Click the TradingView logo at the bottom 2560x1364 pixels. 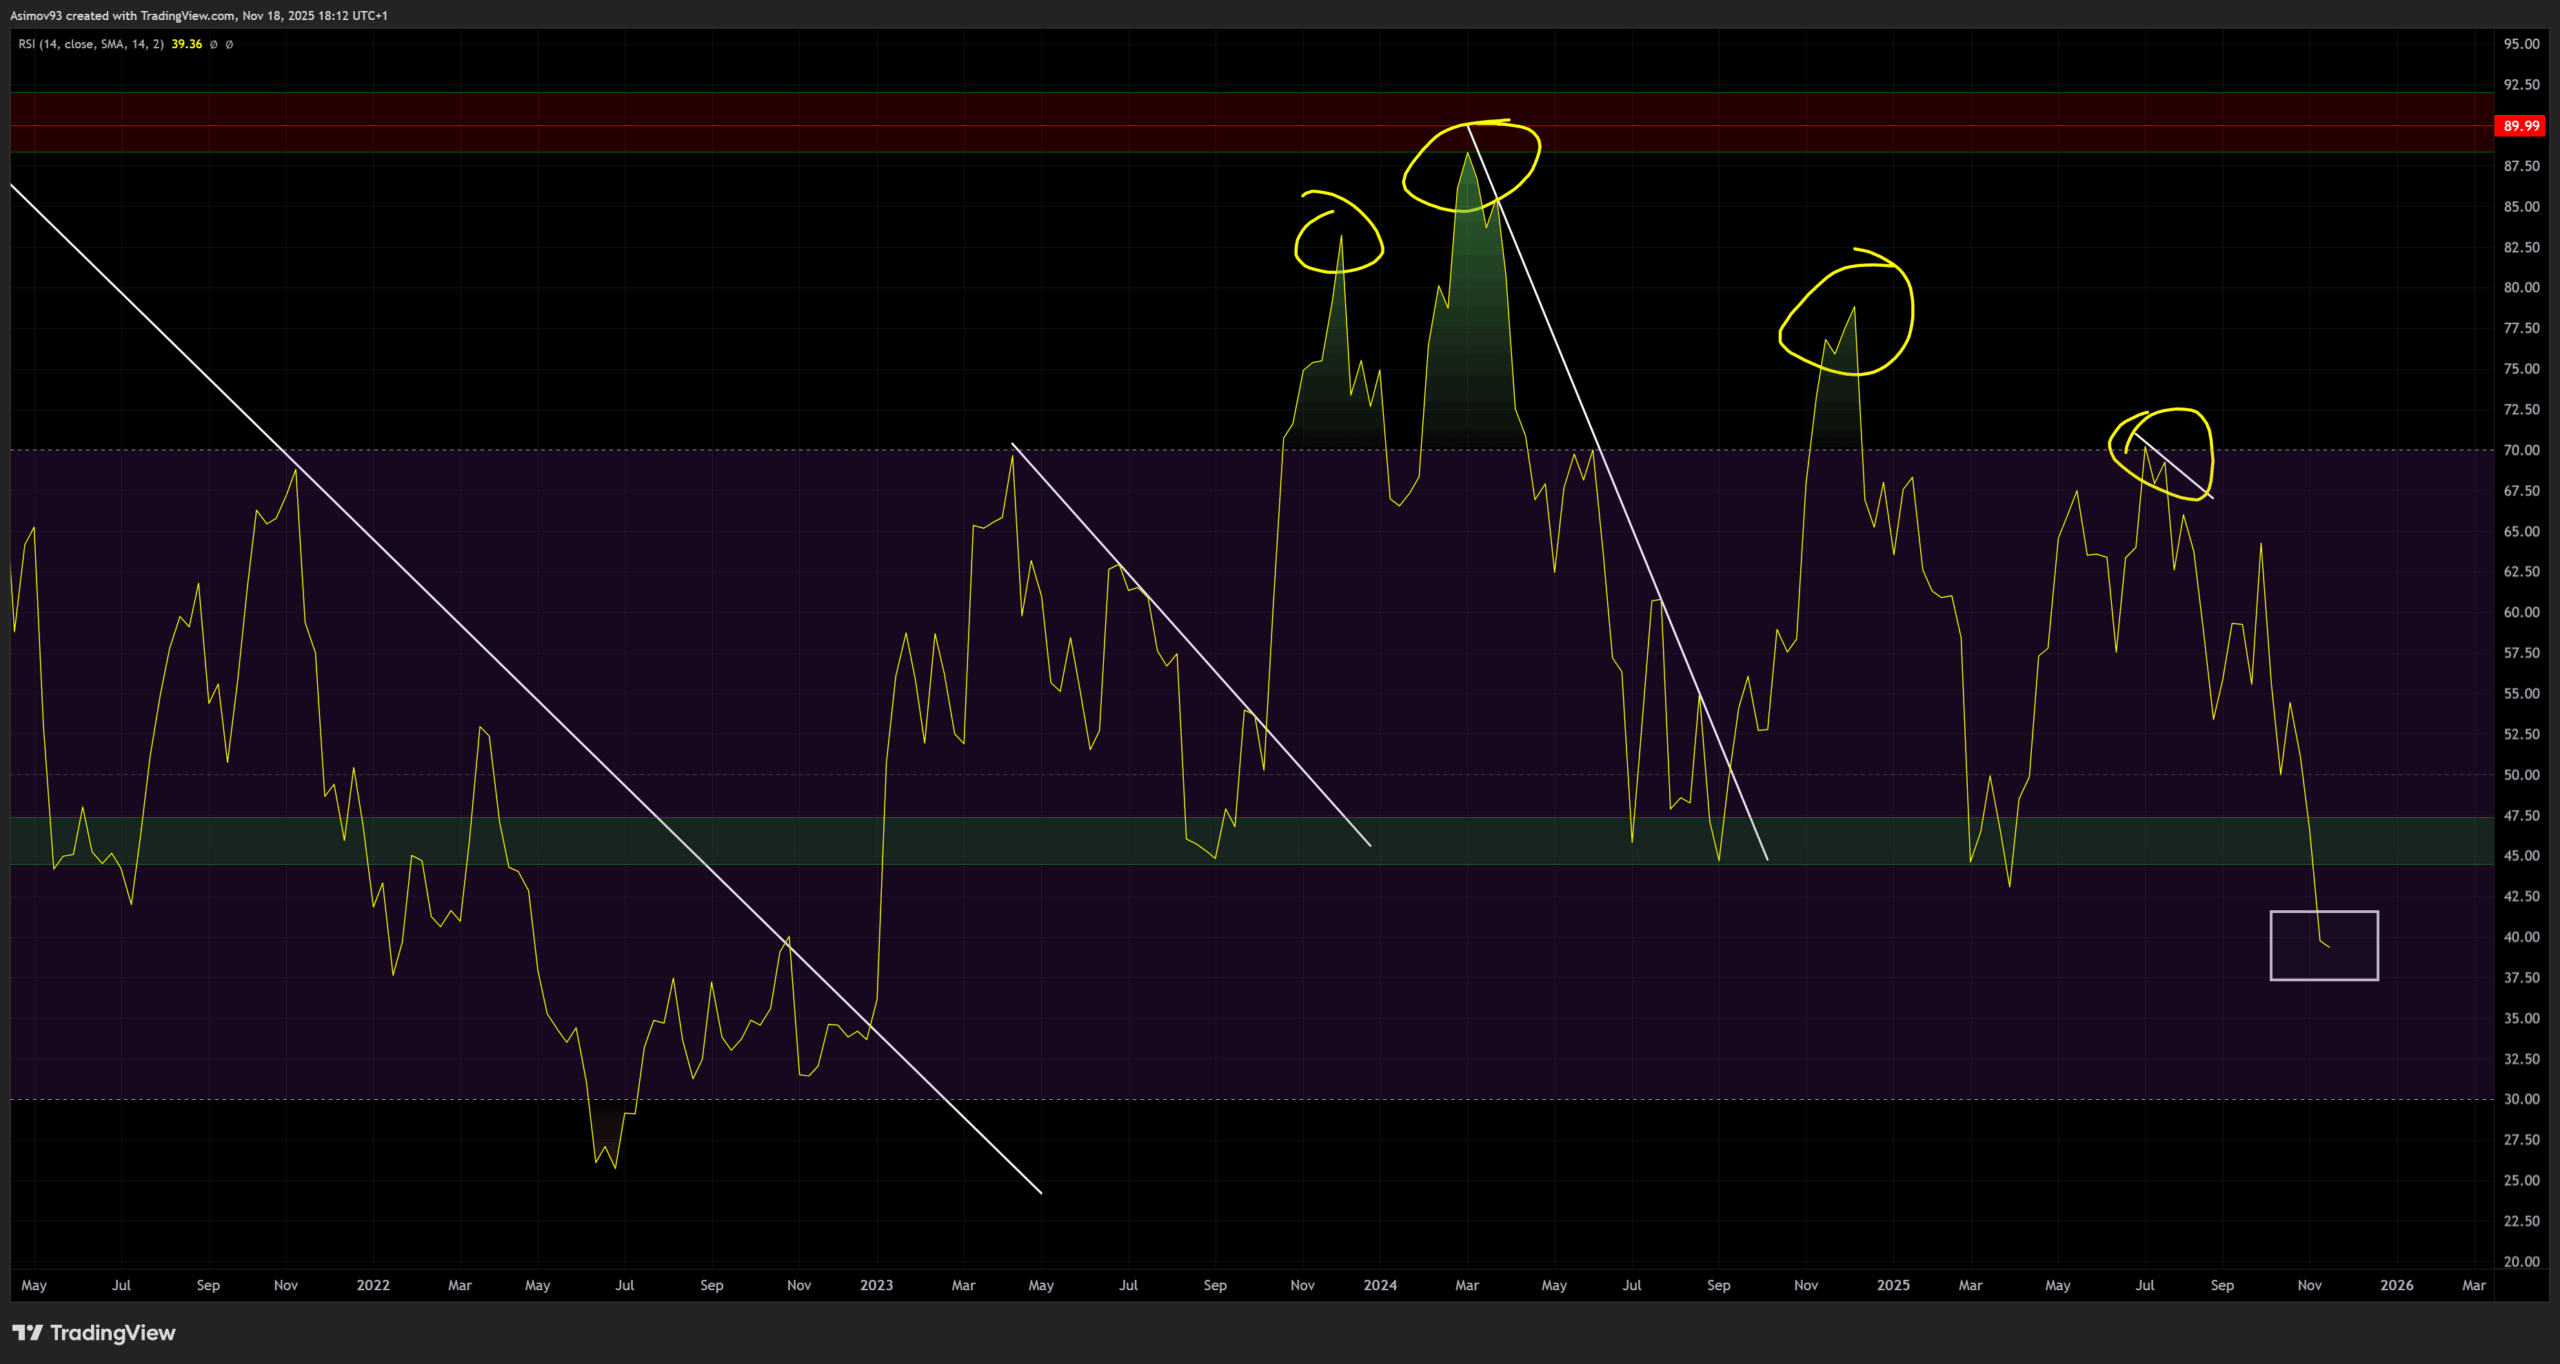94,1333
